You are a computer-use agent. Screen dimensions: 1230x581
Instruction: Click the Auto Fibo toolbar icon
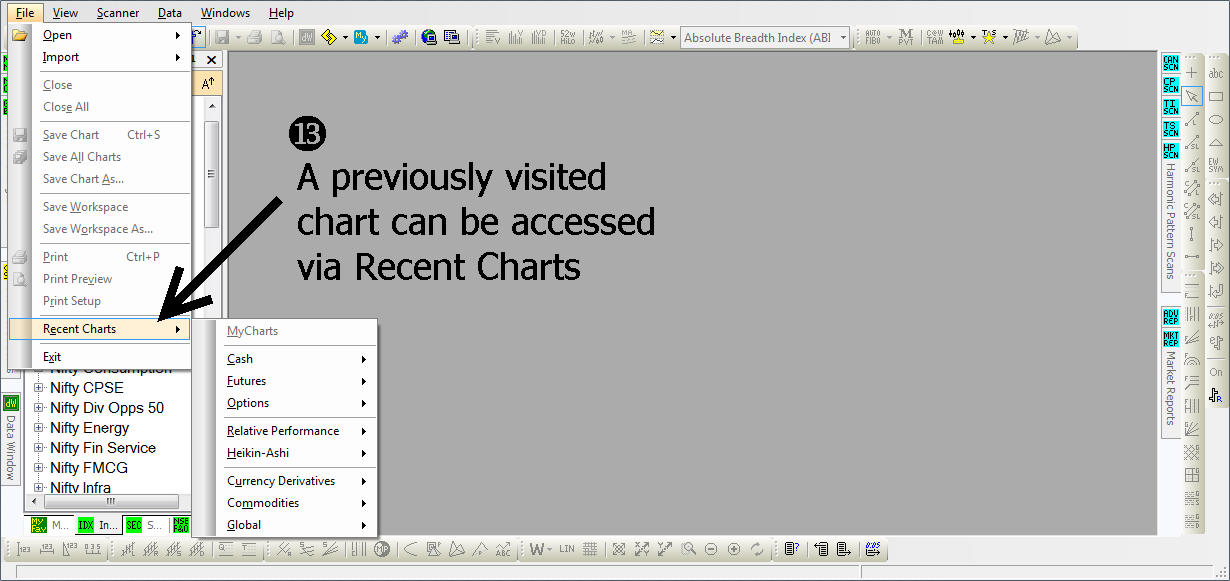[873, 38]
